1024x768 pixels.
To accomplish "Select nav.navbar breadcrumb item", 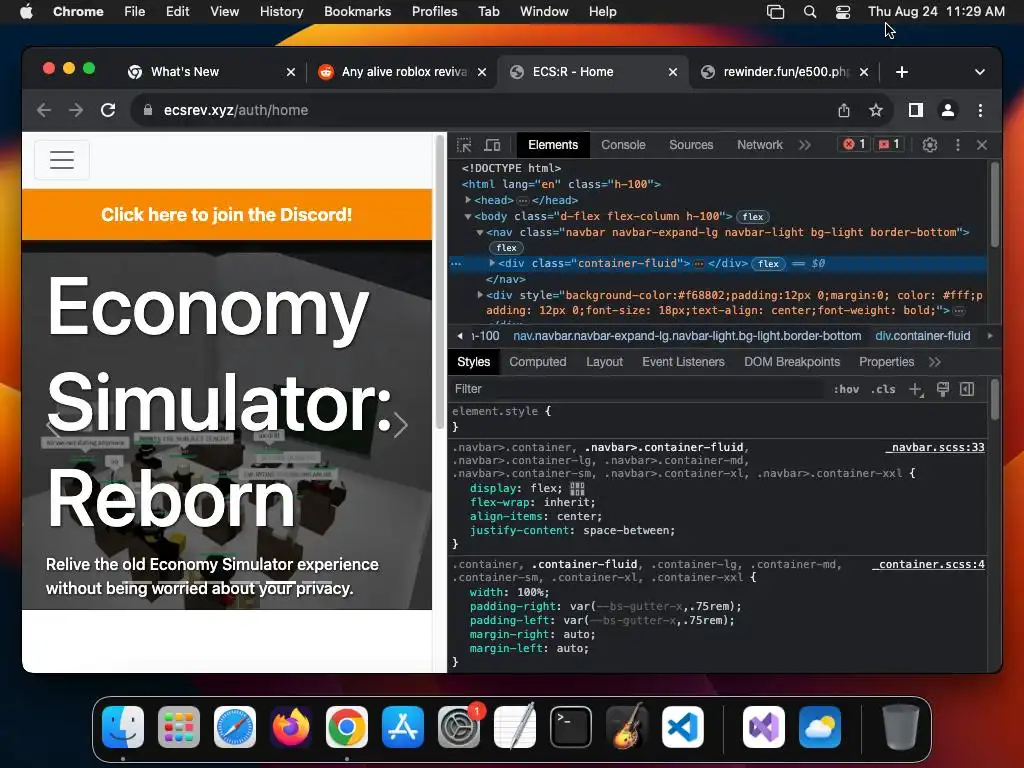I will (687, 336).
